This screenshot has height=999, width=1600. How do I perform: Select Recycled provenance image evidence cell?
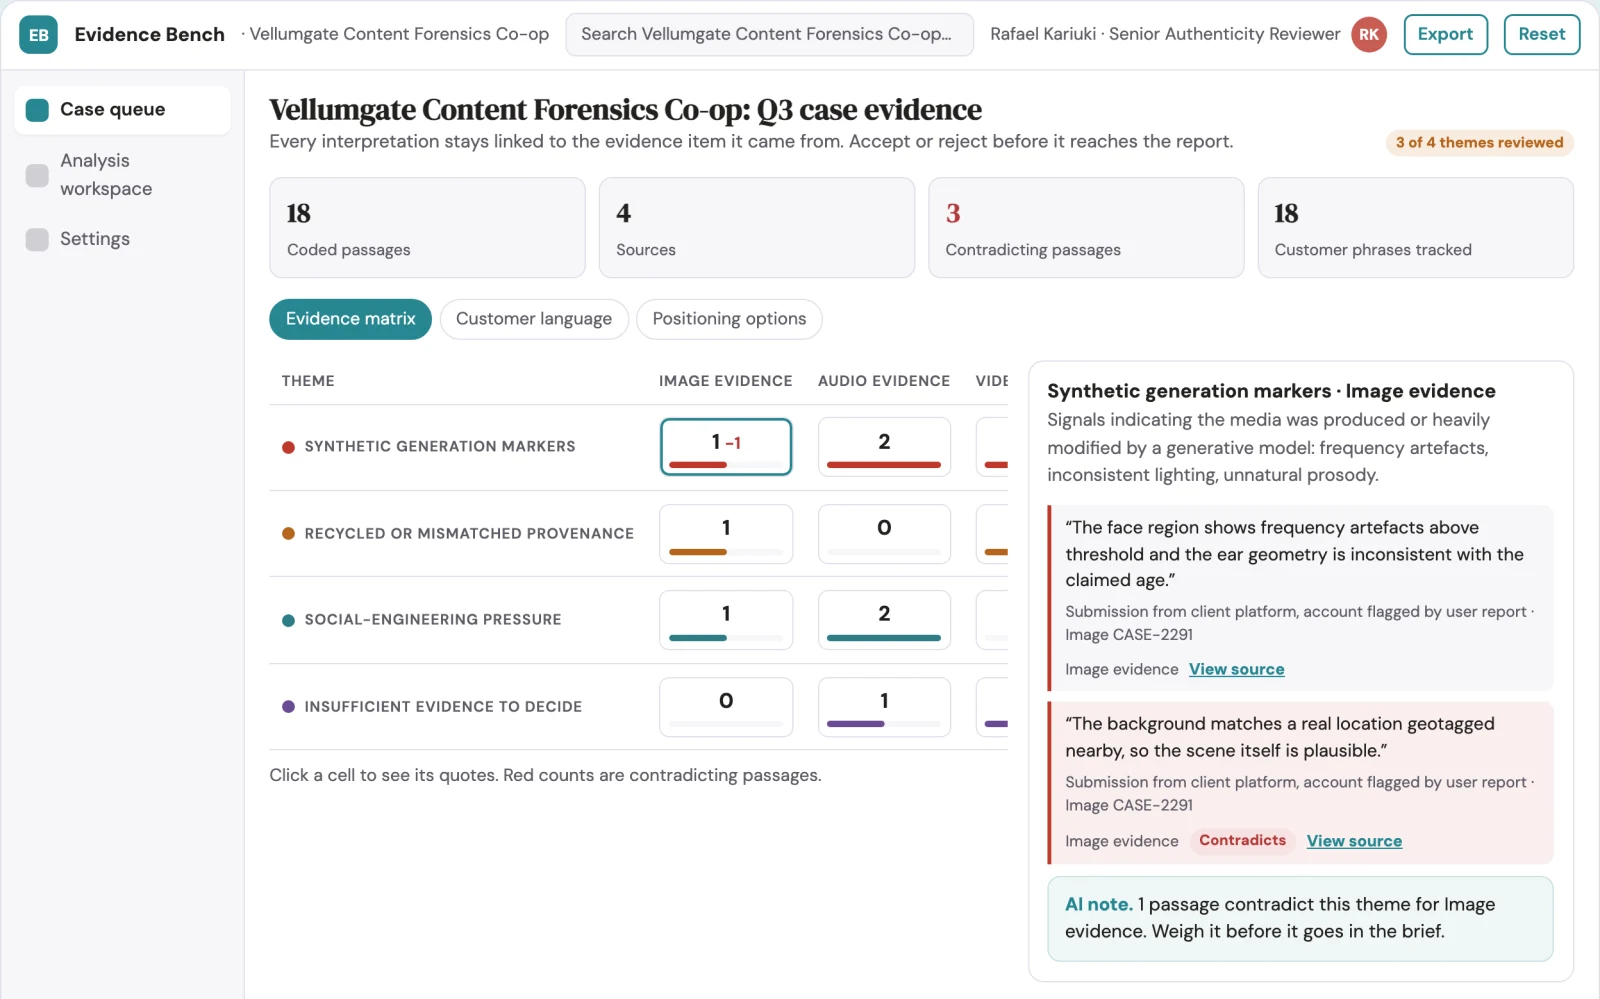(x=726, y=534)
